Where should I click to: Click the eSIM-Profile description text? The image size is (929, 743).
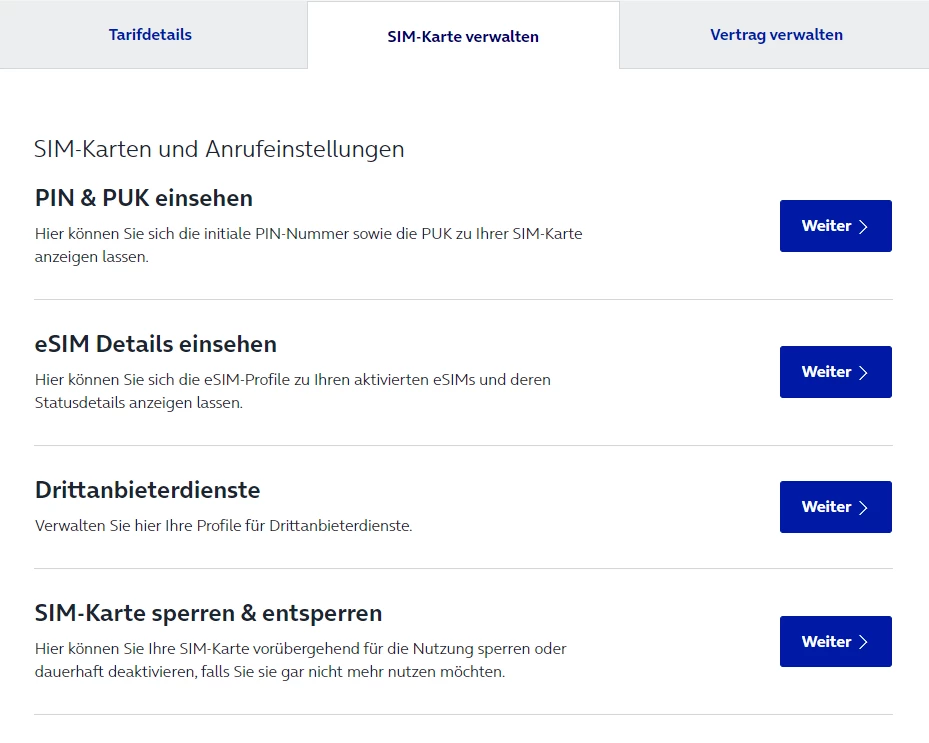pos(292,391)
